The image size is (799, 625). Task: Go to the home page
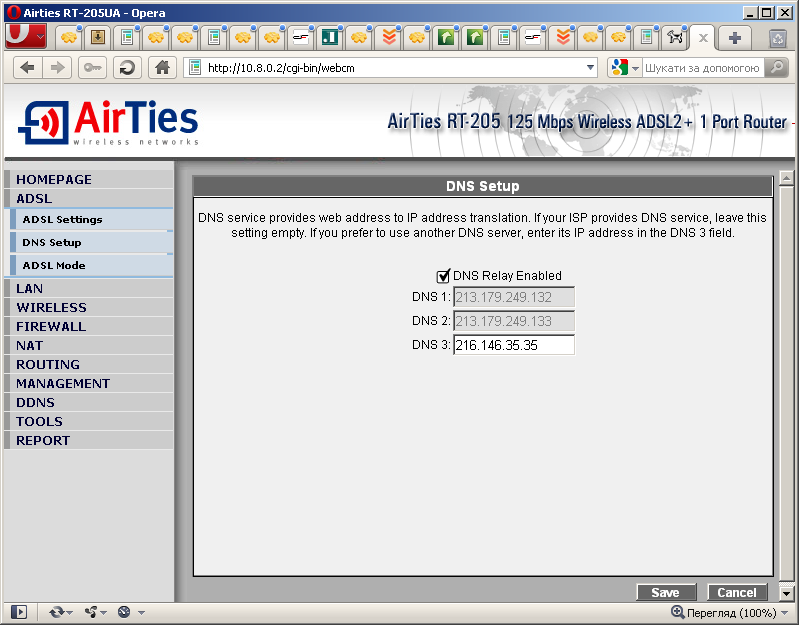coord(162,68)
